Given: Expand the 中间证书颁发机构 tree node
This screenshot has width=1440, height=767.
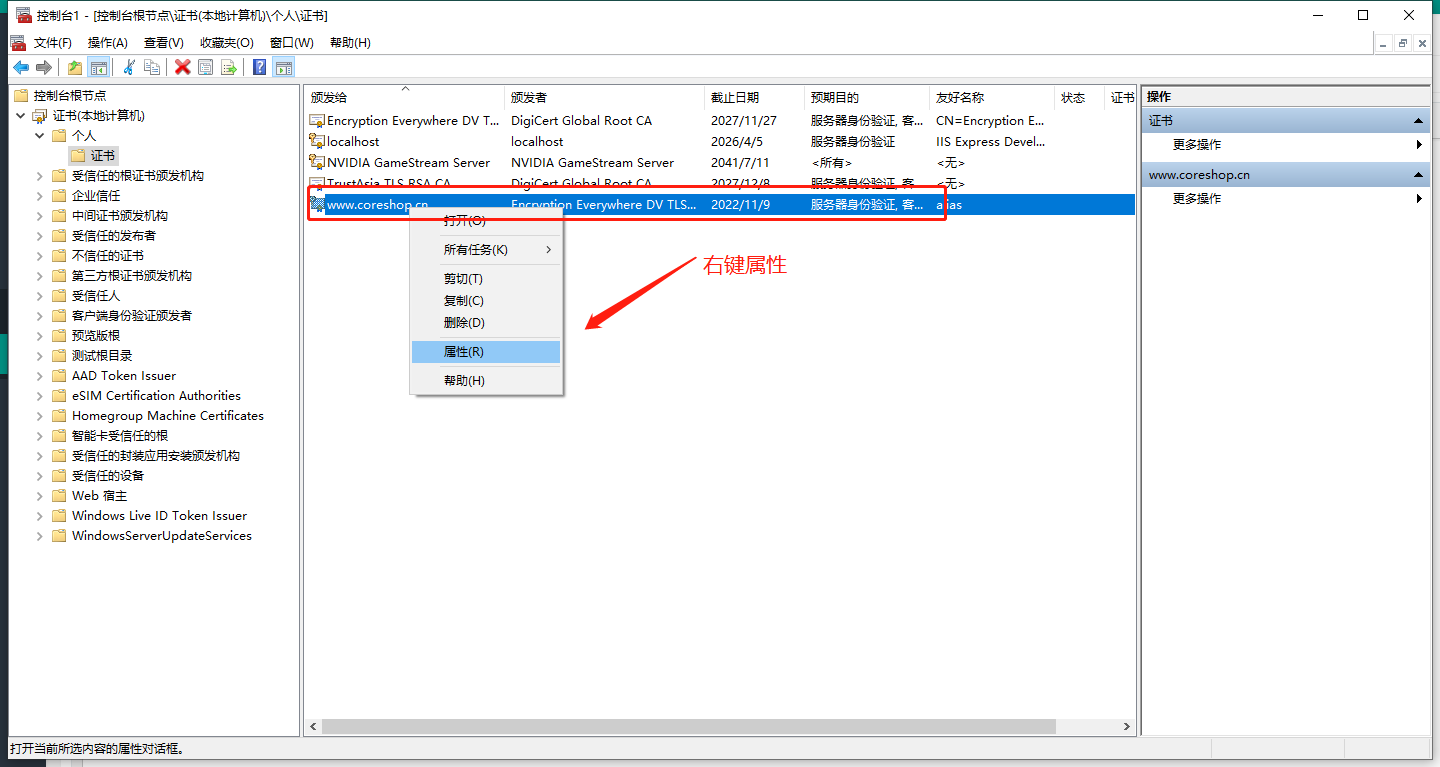Looking at the screenshot, I should (40, 216).
